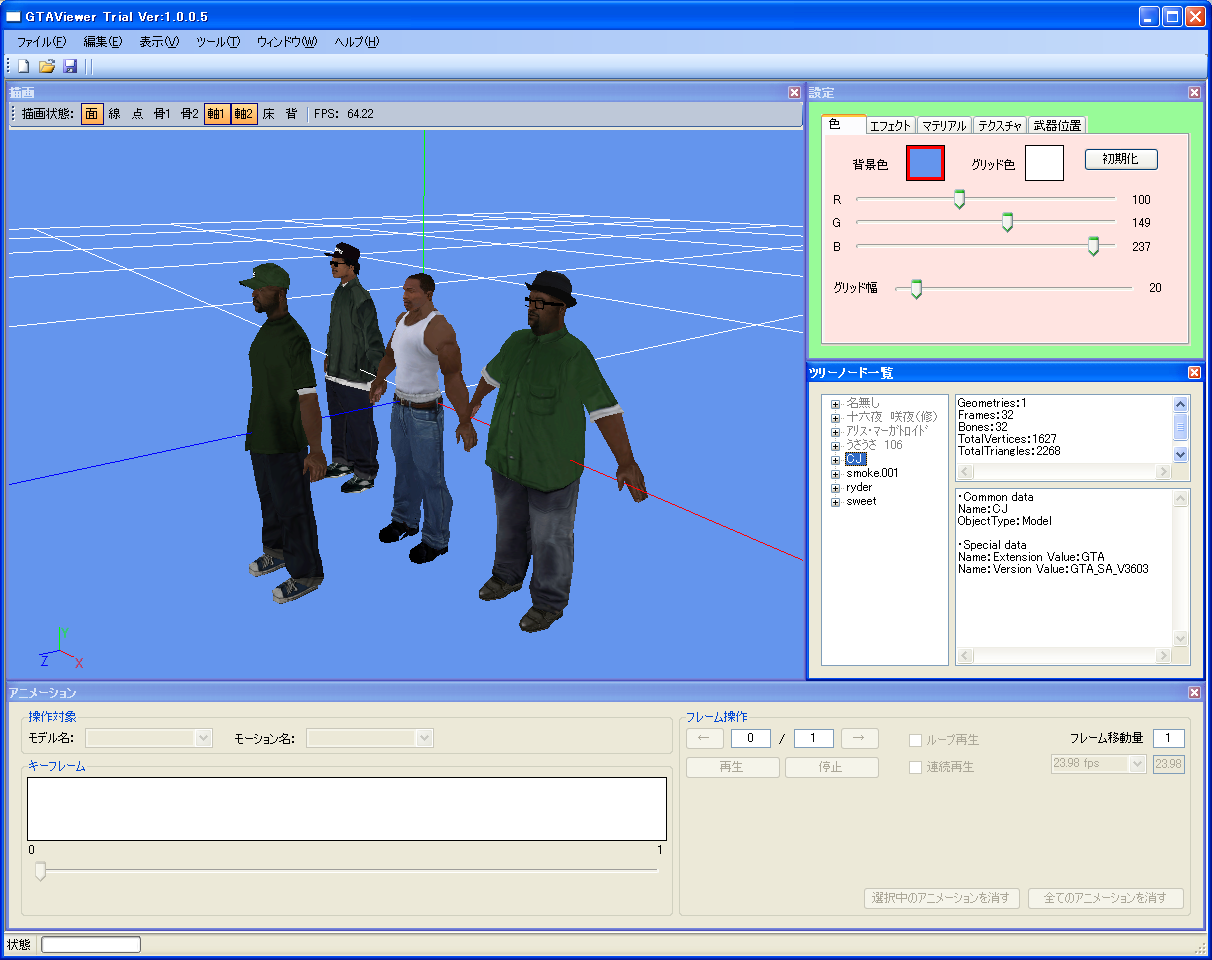Select smoke.001 in the node list
This screenshot has width=1212, height=960.
(x=872, y=473)
